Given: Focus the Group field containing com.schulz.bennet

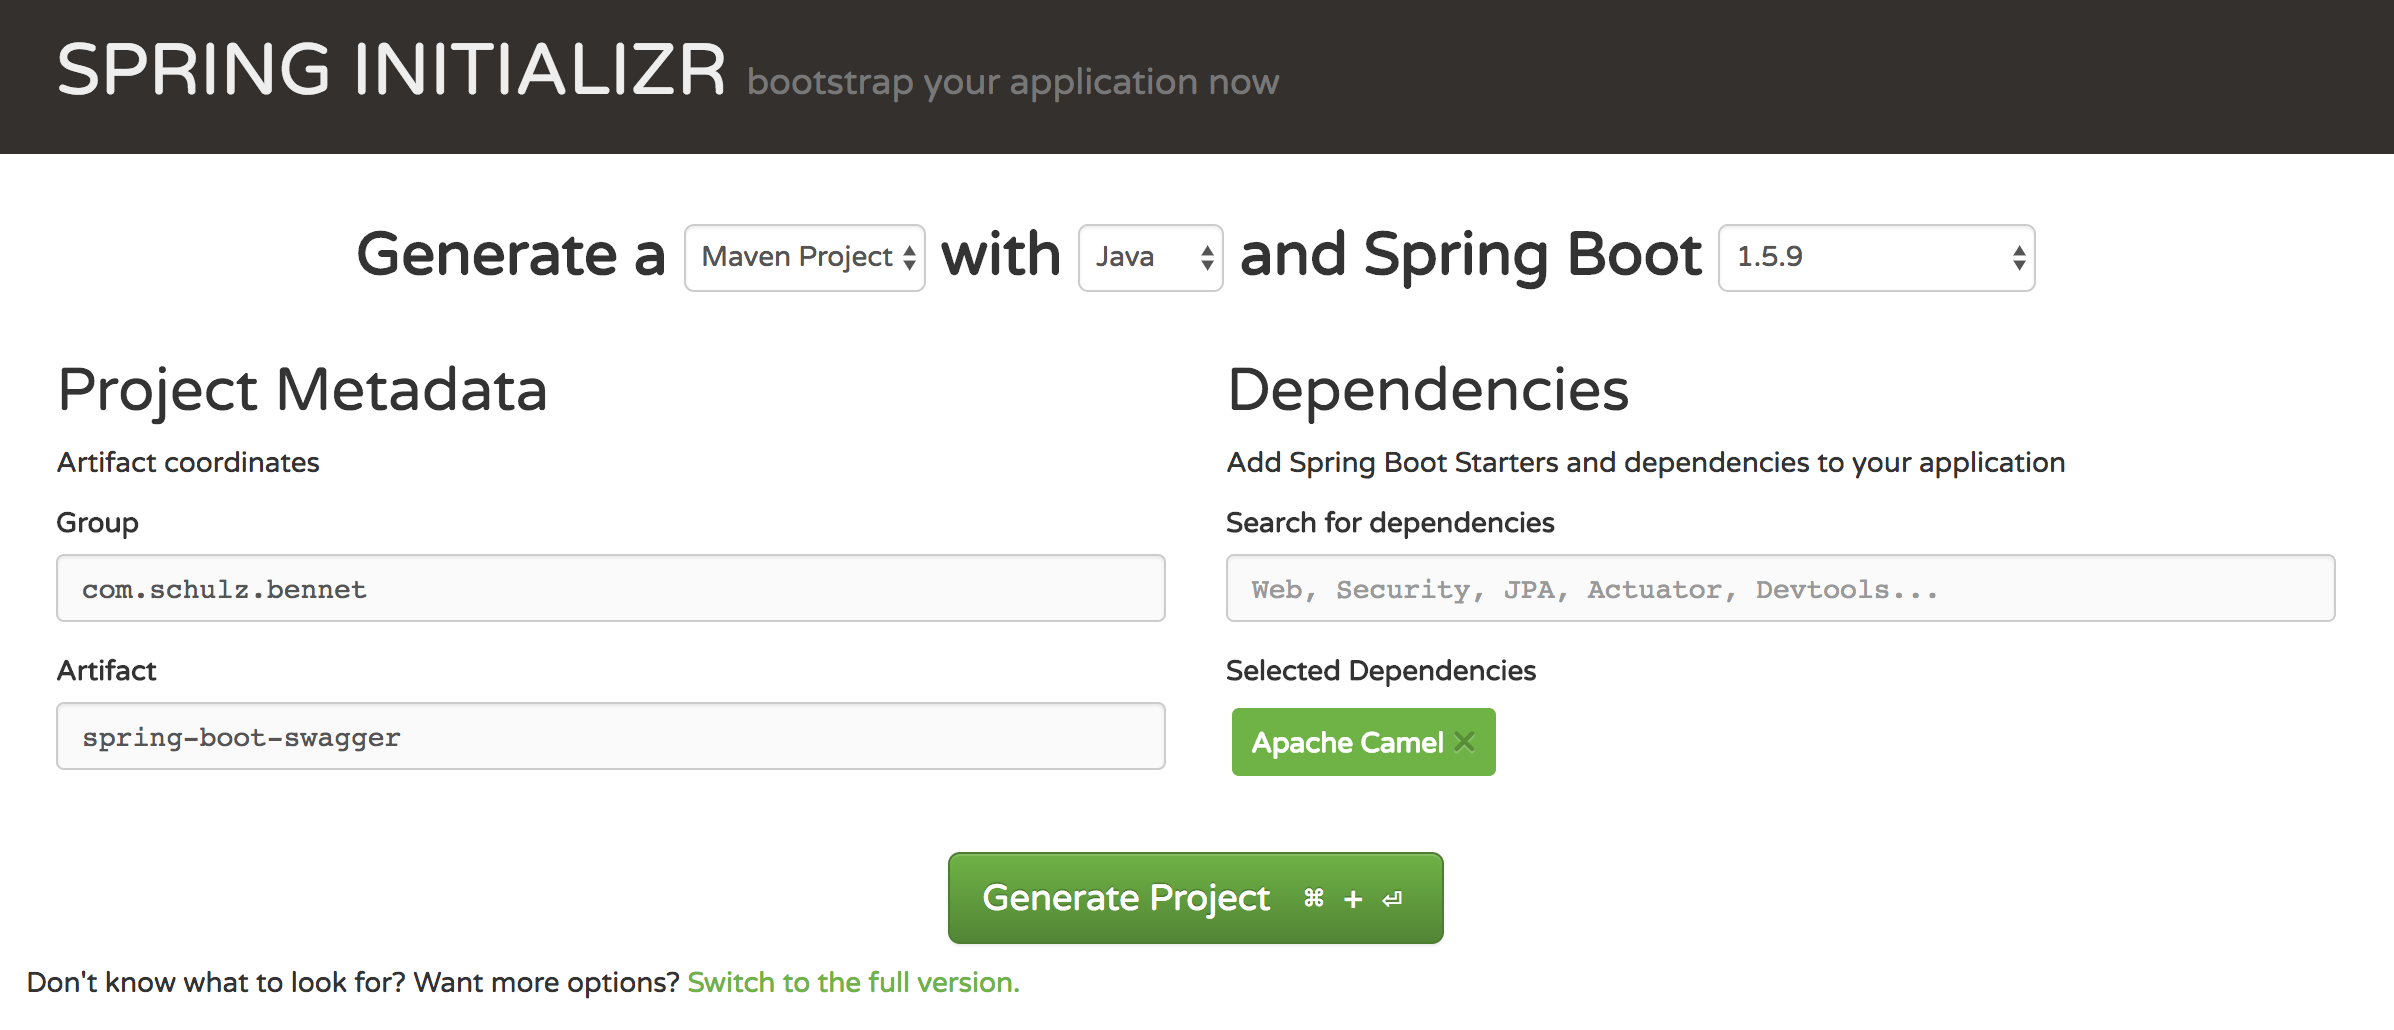Looking at the screenshot, I should [x=610, y=589].
